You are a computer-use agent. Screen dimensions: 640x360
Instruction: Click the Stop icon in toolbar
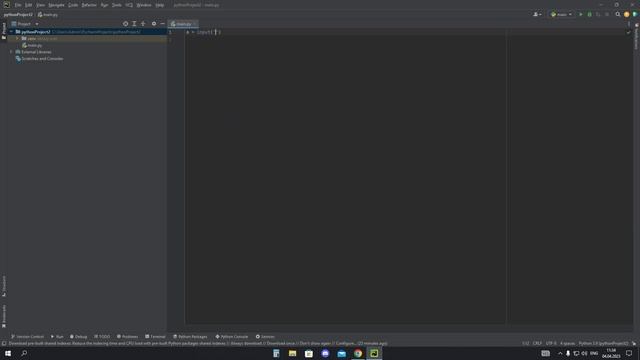point(607,14)
